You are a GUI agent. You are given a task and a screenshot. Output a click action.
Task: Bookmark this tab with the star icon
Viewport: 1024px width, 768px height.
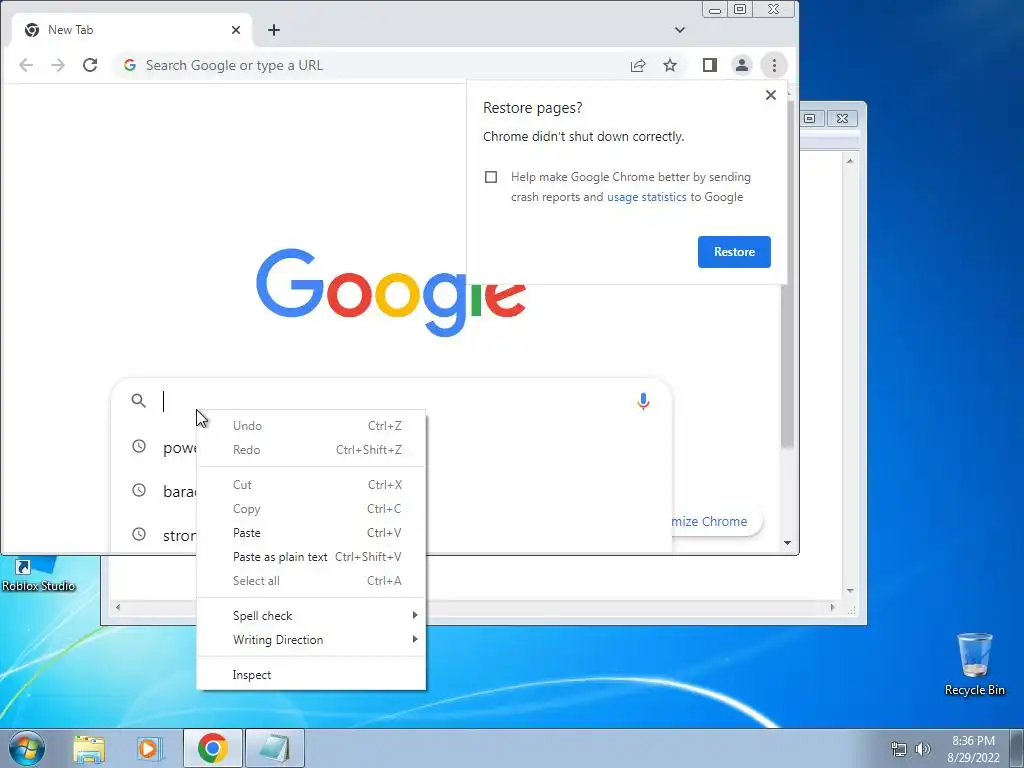point(670,65)
